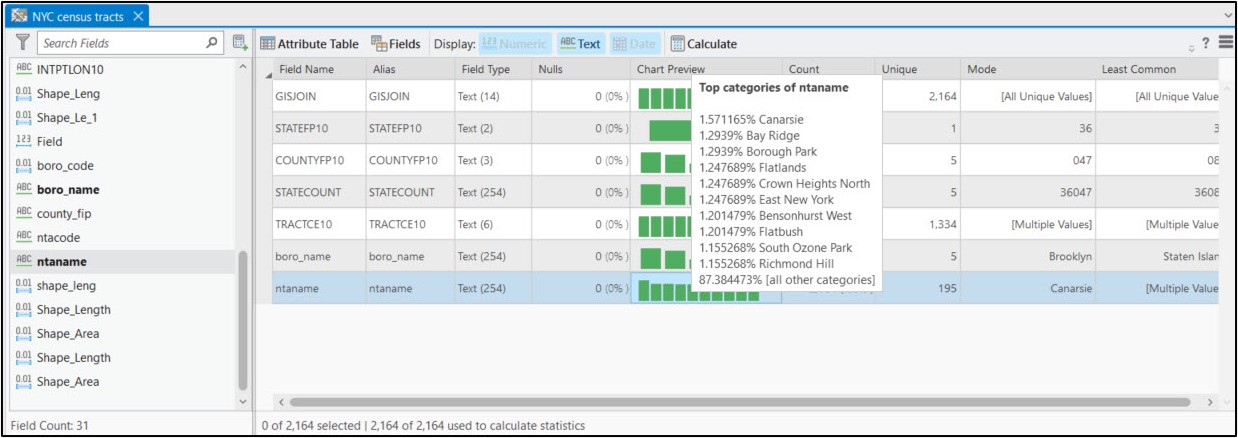Image resolution: width=1238 pixels, height=438 pixels.
Task: Click the TRACTCE10 chart preview
Action: tap(664, 225)
